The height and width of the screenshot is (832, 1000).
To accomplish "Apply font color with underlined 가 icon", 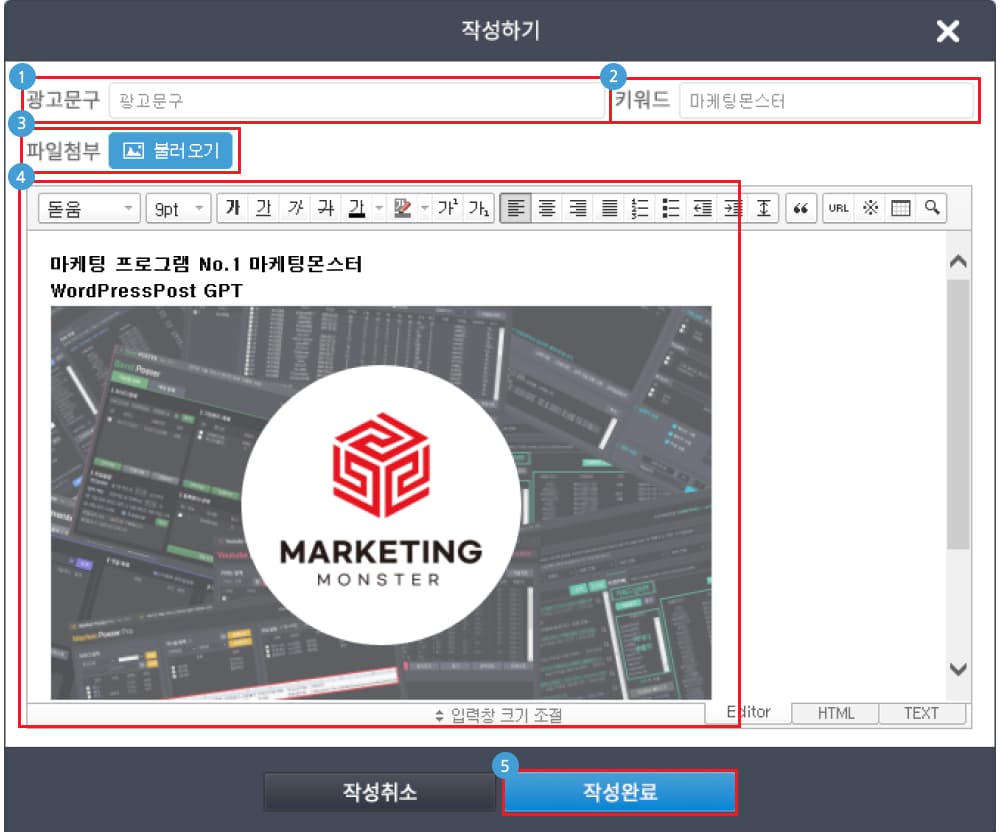I will [357, 208].
